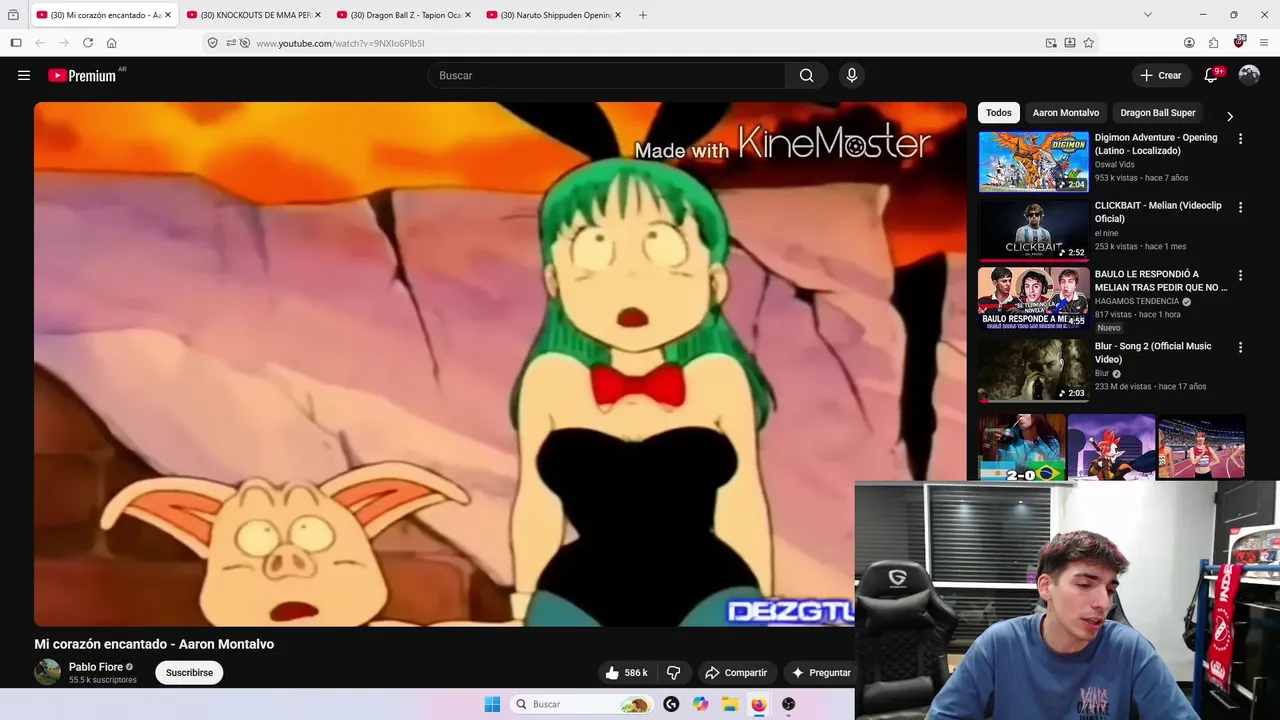Viewport: 1280px width, 720px height.
Task: Open the browser home page button
Action: 112,43
